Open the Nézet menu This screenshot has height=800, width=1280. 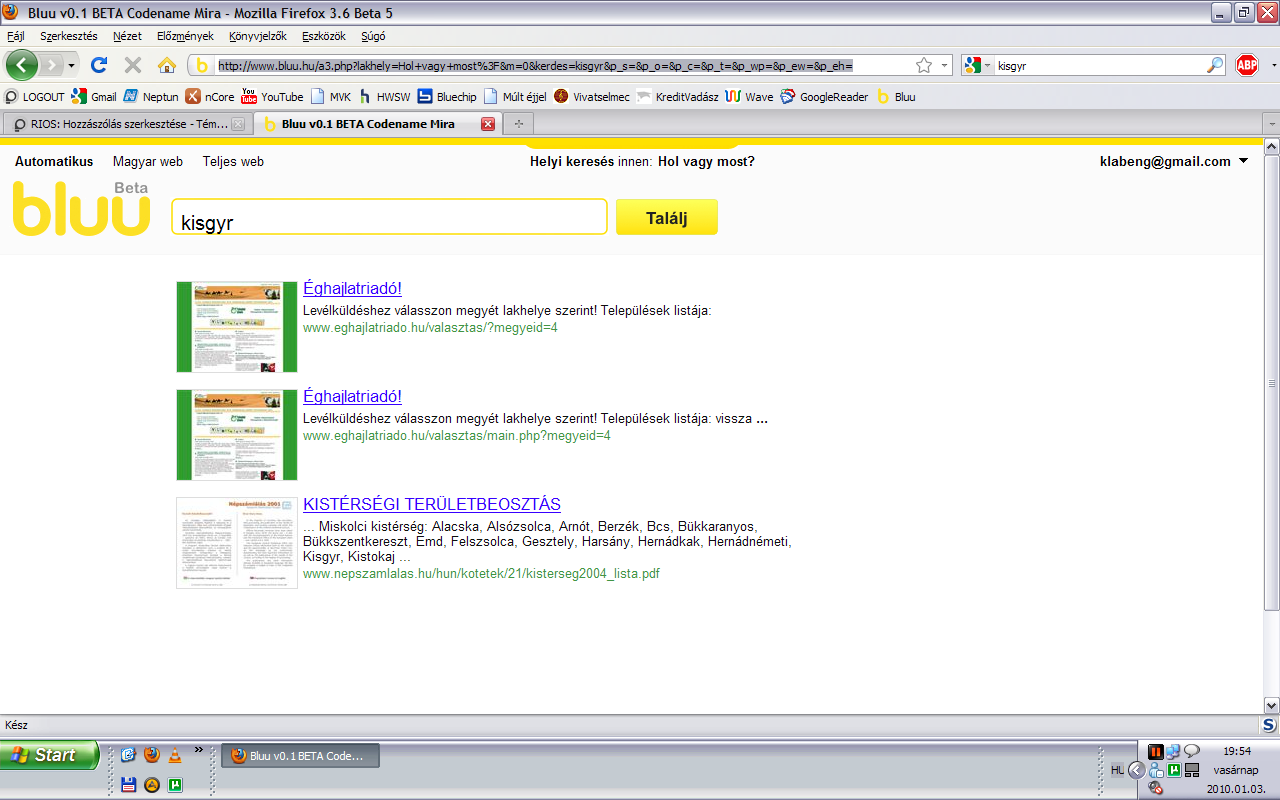click(127, 36)
